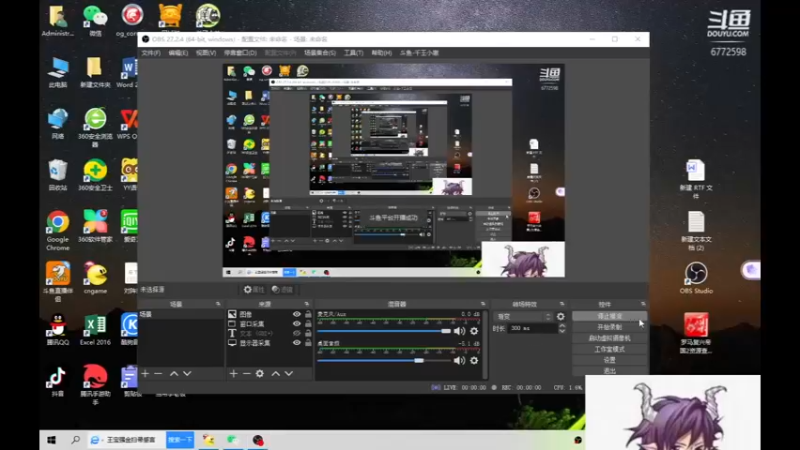Click 属性 properties button above sources
Viewport: 800px width, 450px height.
254,289
